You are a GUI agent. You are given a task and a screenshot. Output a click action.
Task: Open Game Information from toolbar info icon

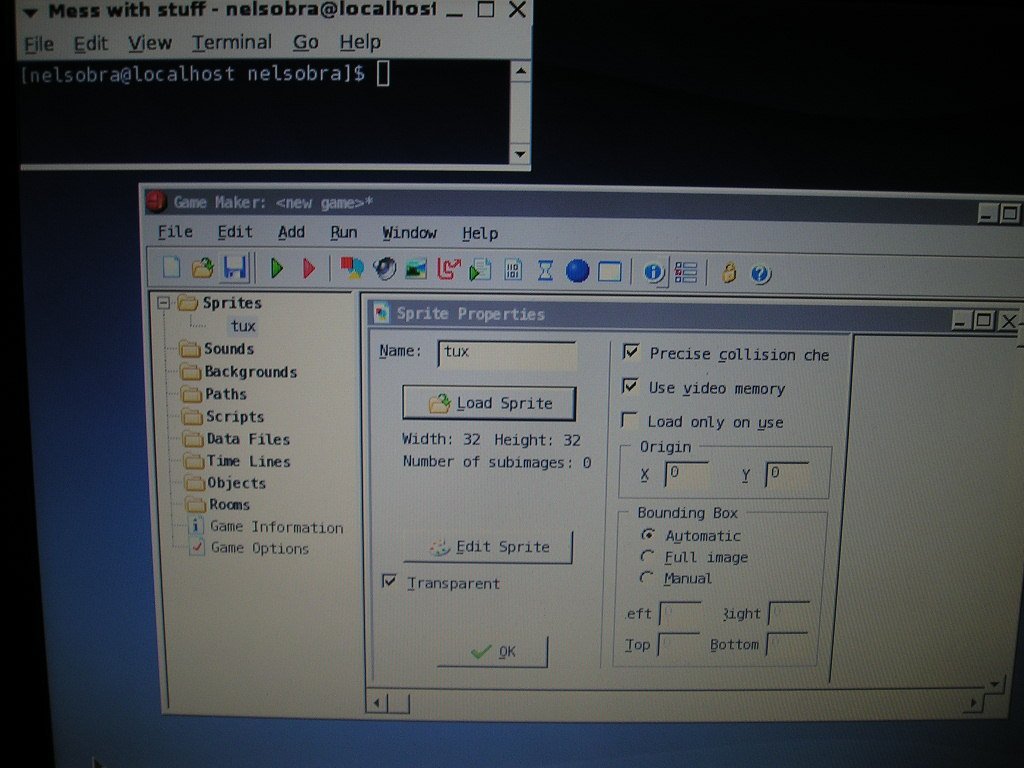[x=653, y=271]
